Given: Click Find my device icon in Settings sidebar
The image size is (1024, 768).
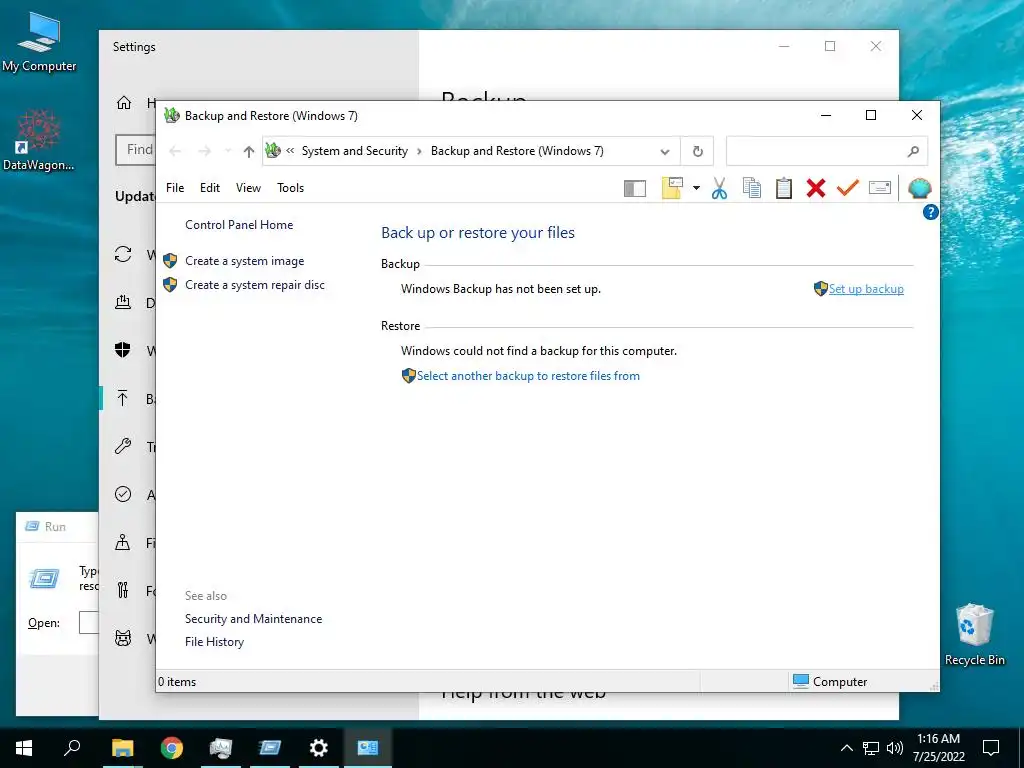Looking at the screenshot, I should pos(123,542).
